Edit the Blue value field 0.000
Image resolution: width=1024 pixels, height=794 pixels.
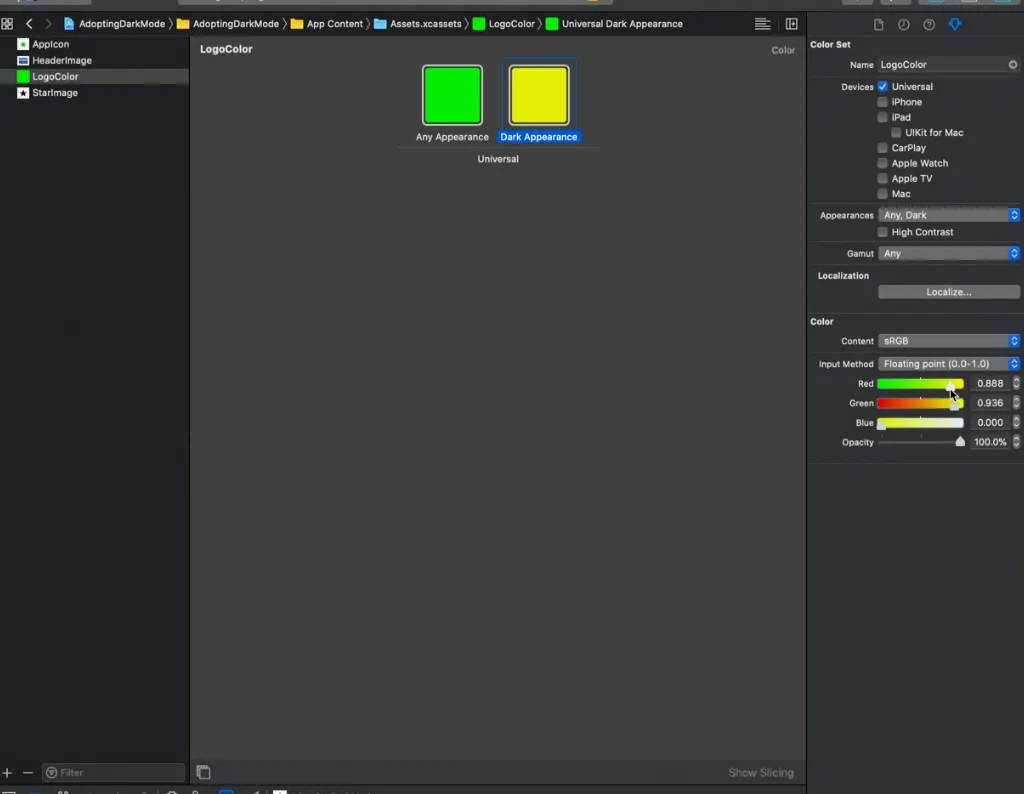[x=990, y=422]
